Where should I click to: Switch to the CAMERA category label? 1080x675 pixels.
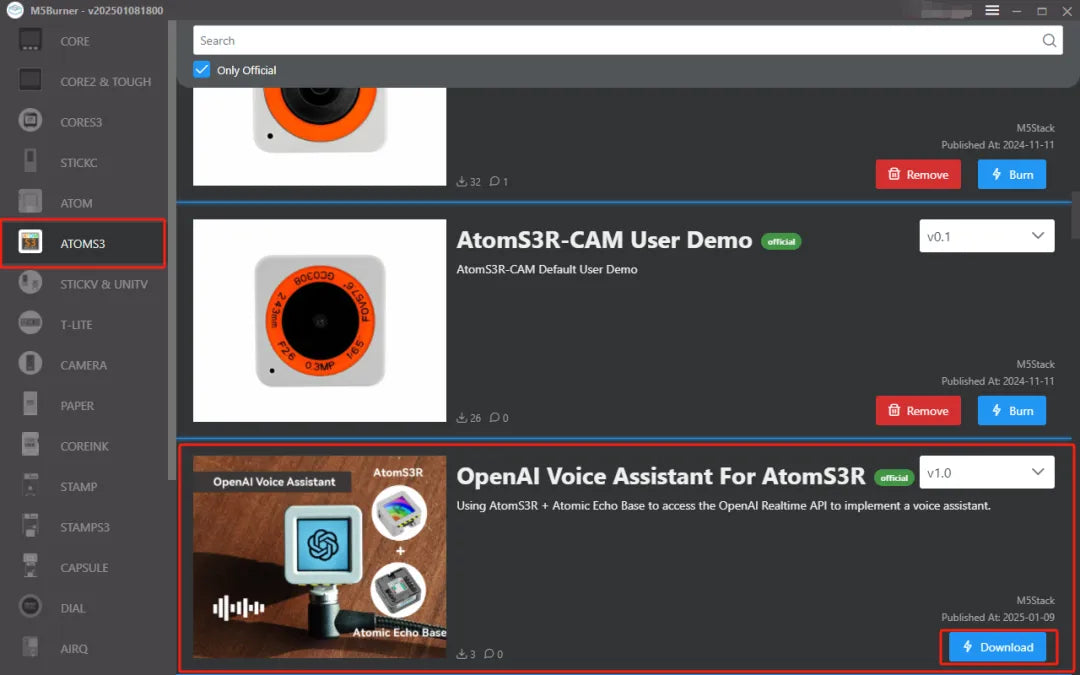pos(83,365)
